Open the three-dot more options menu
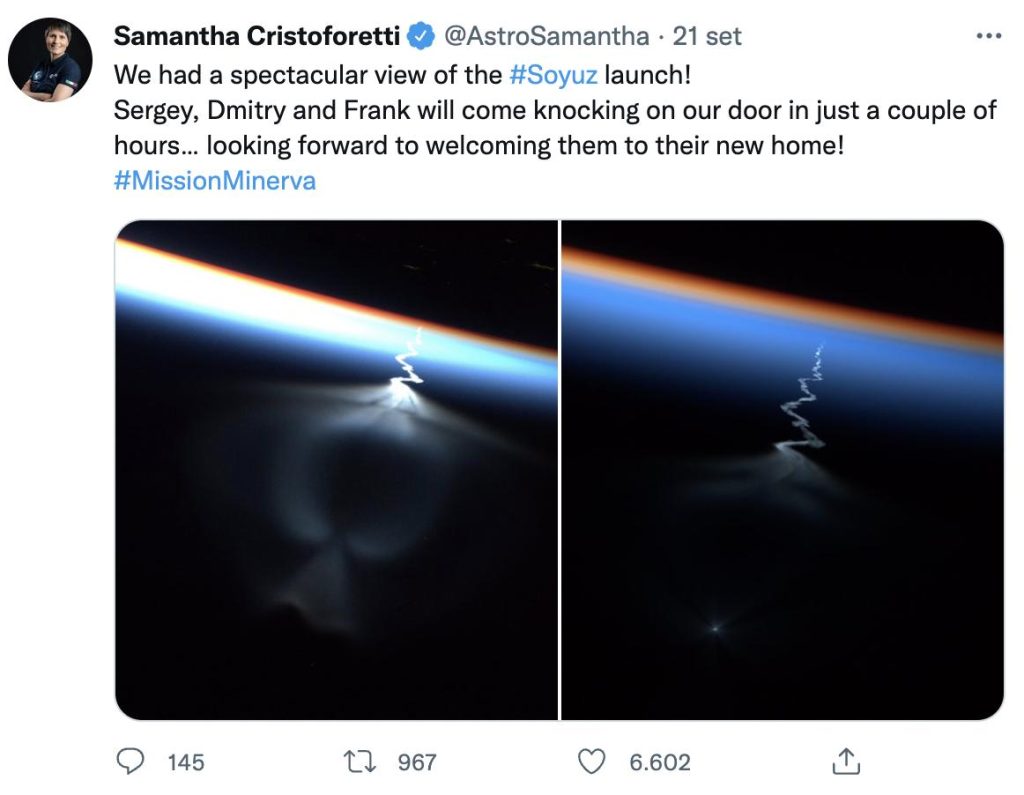1024x795 pixels. [988, 36]
